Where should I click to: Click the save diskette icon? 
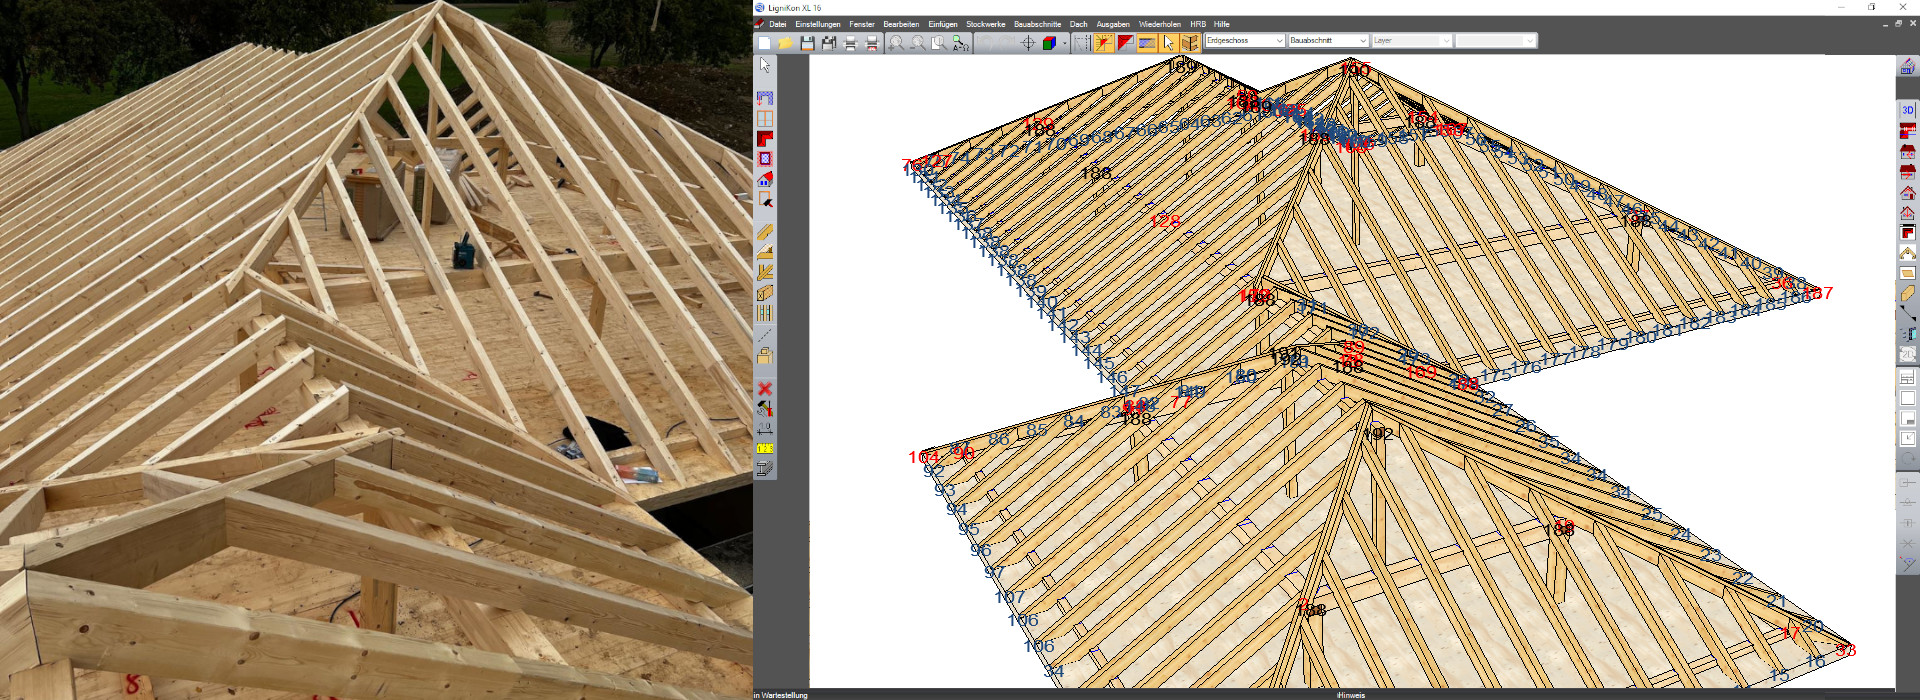(x=807, y=43)
